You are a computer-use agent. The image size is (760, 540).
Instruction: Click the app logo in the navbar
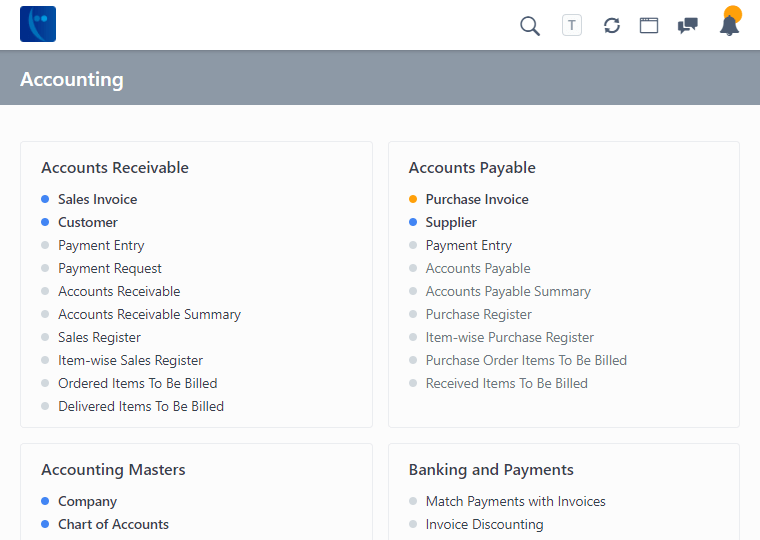(x=38, y=24)
